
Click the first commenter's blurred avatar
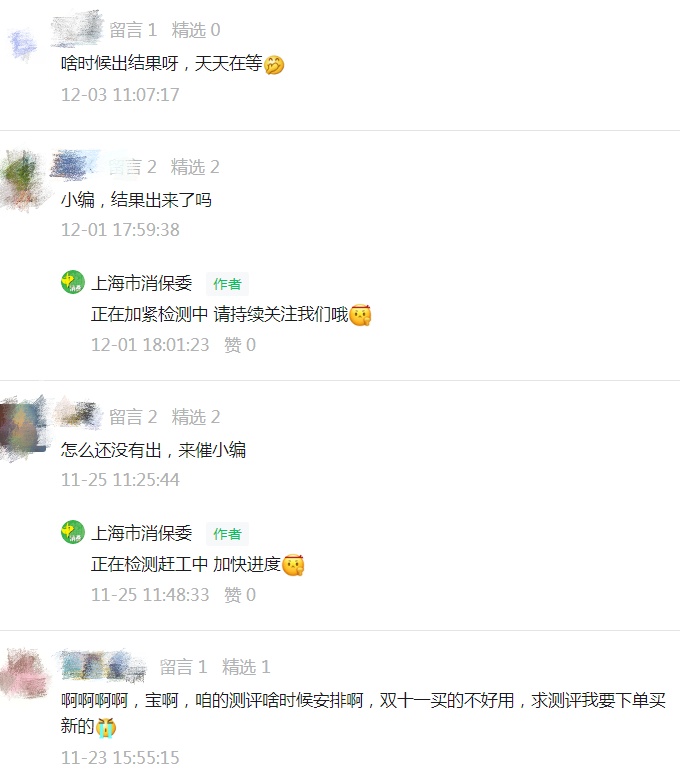click(22, 44)
